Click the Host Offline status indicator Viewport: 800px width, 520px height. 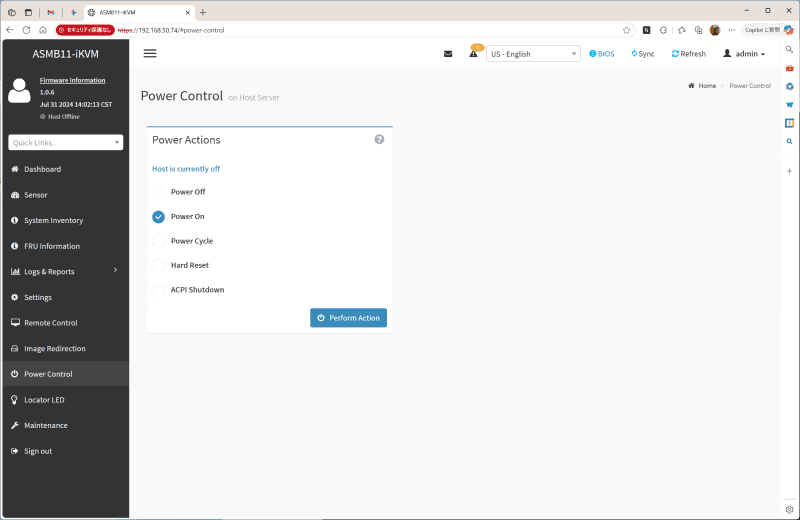tap(60, 117)
